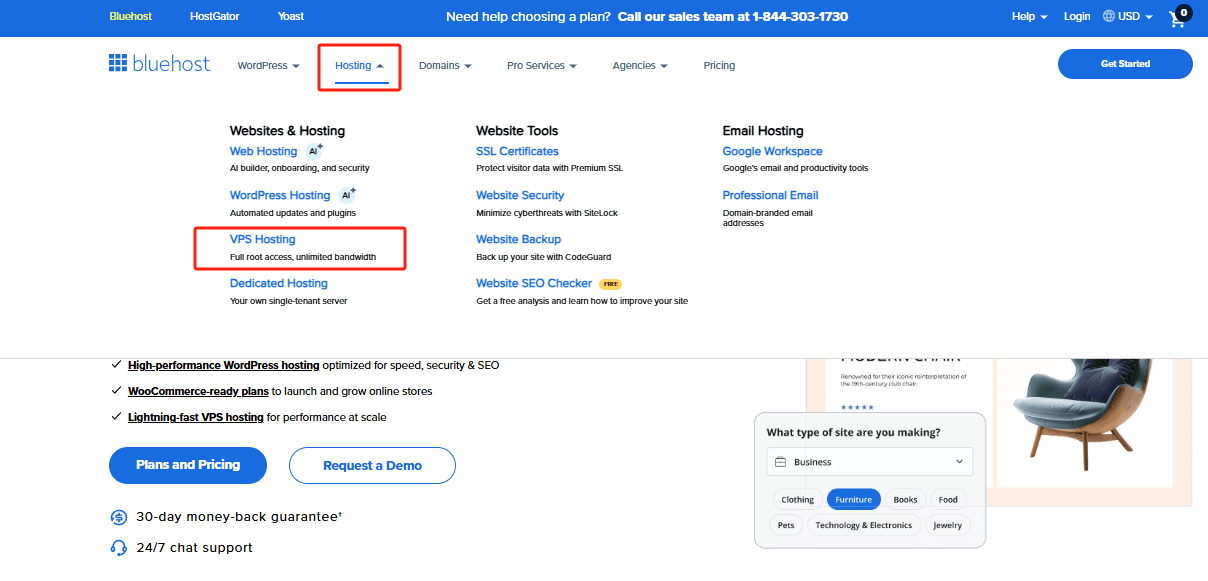Switch to the Yoast top tab
This screenshot has height=581, width=1208.
coord(291,17)
